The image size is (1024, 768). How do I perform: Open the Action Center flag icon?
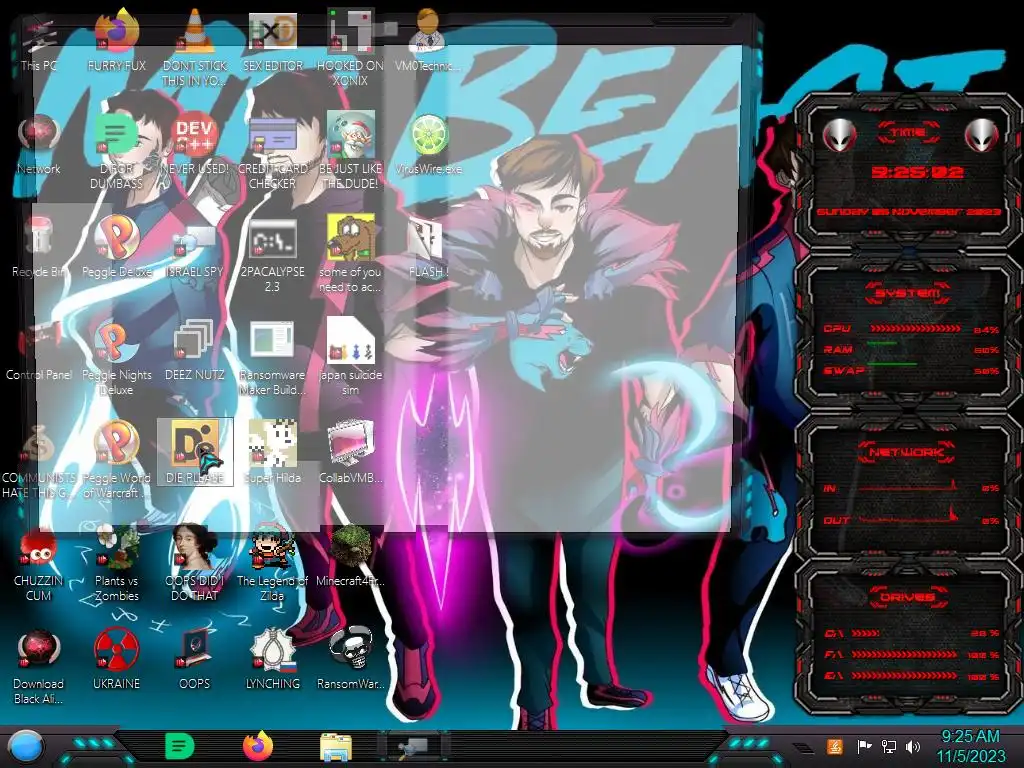[x=864, y=746]
